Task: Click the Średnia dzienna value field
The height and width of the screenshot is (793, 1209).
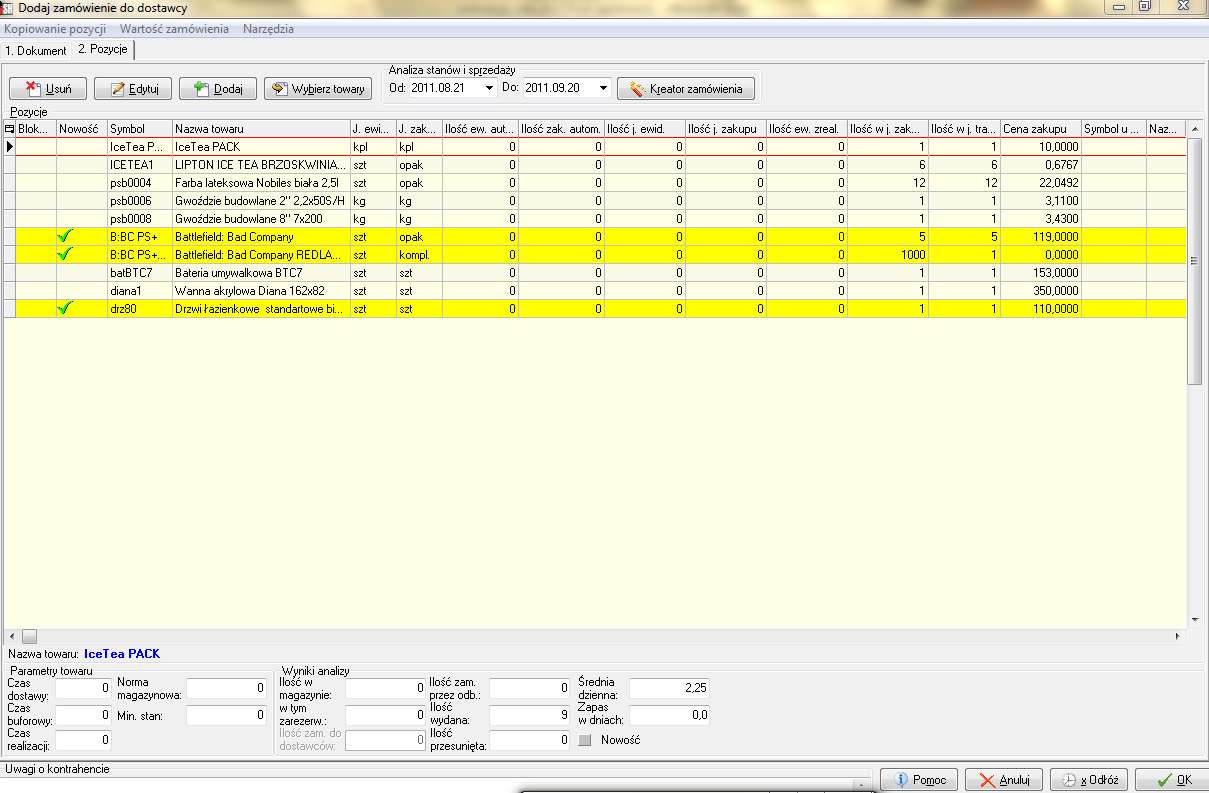Action: point(670,688)
